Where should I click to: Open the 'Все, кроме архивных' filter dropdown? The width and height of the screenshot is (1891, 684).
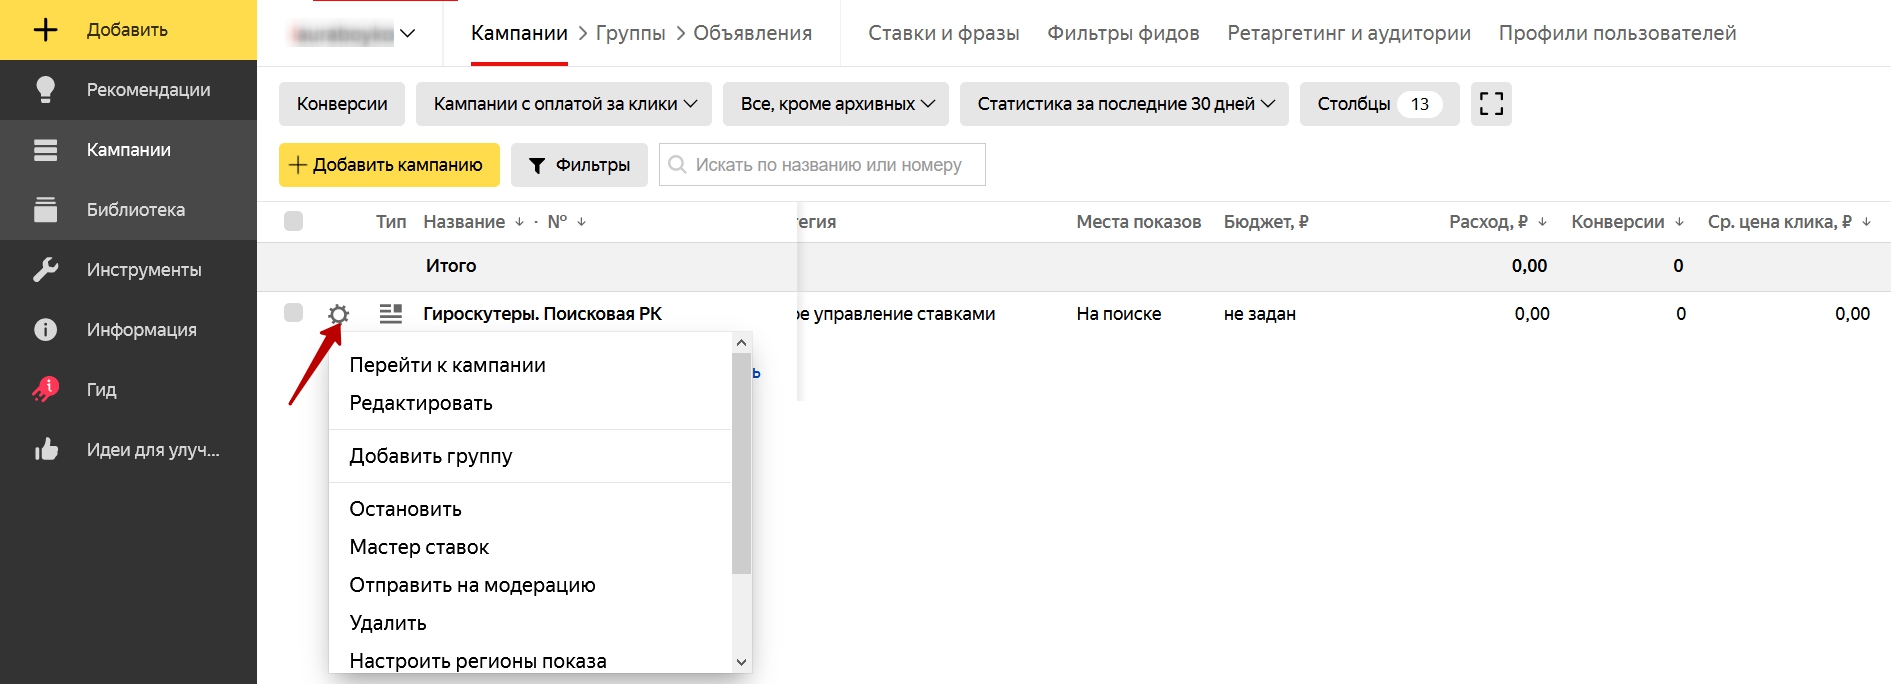(836, 104)
